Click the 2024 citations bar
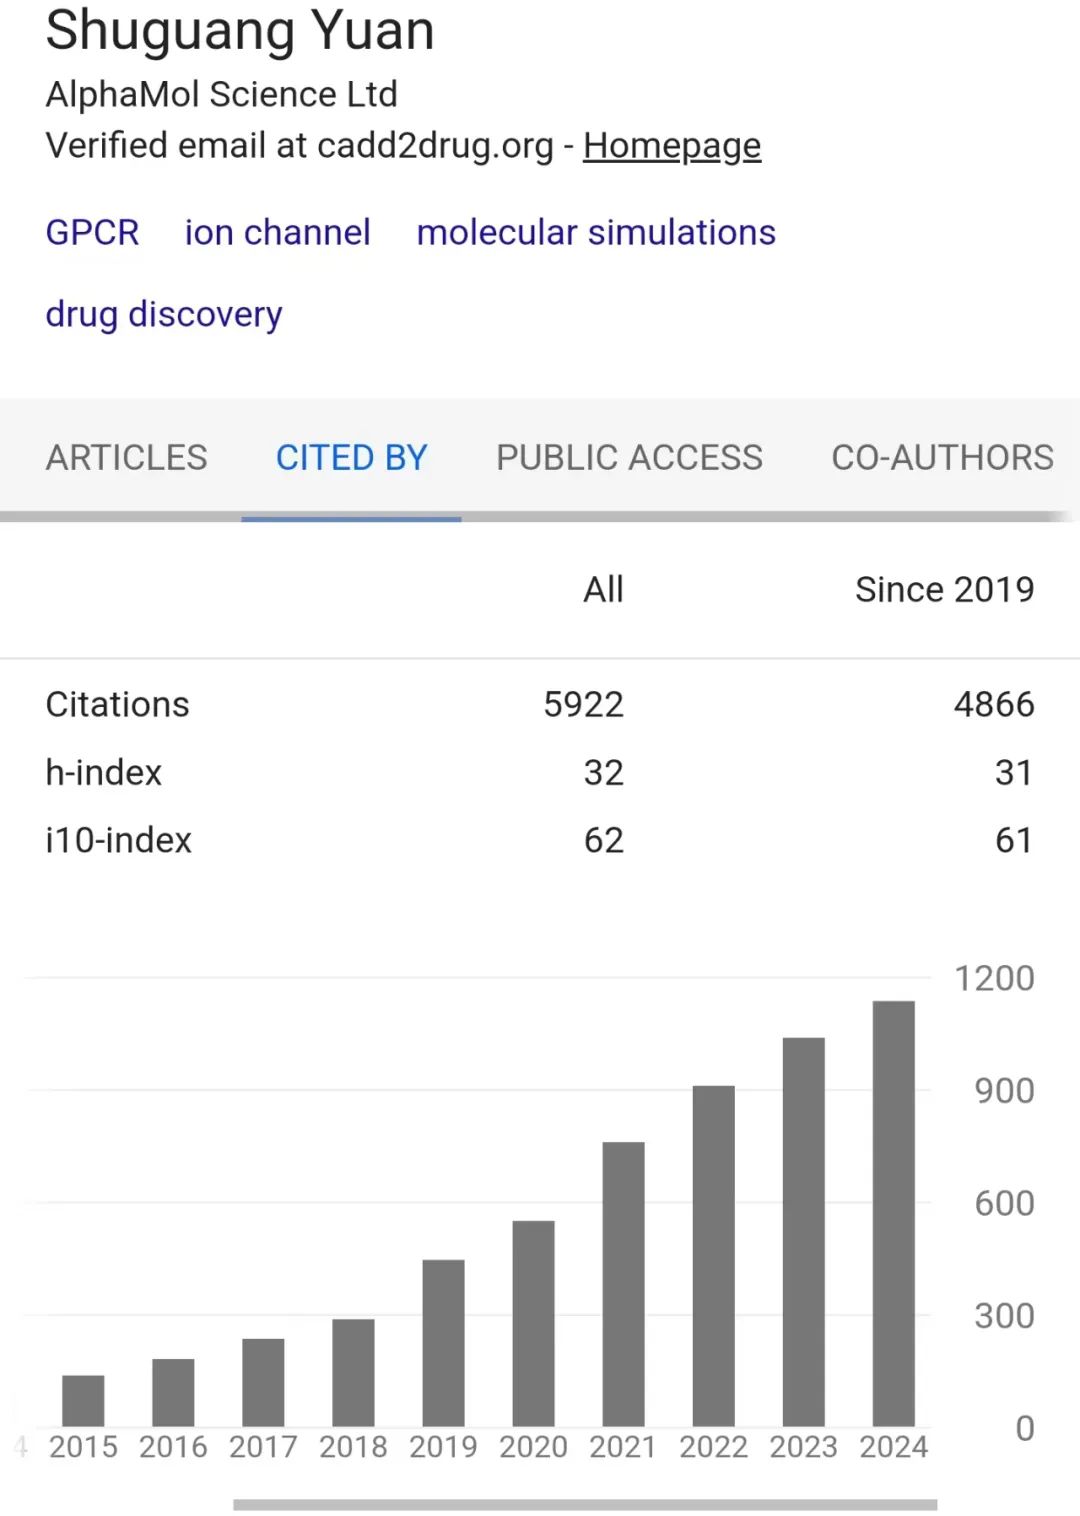The width and height of the screenshot is (1080, 1516). (x=893, y=1213)
